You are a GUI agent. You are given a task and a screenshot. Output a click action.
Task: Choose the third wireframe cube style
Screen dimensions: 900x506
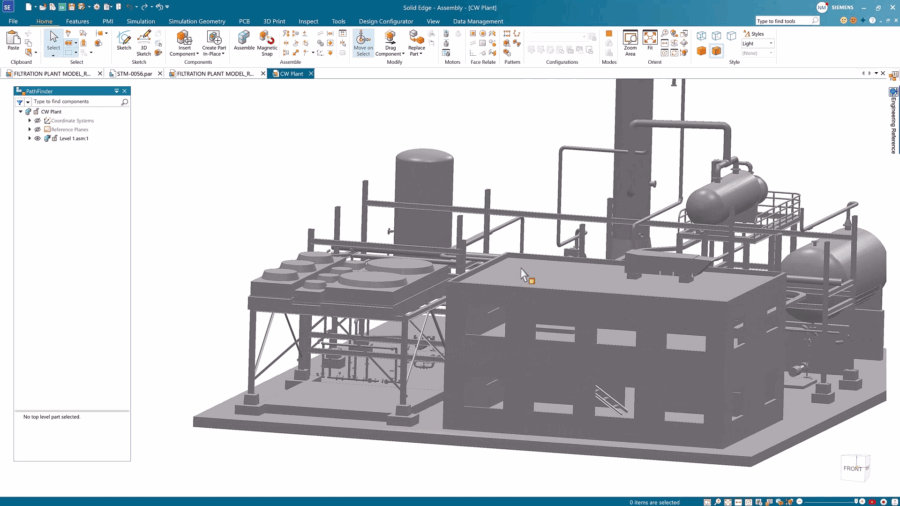click(731, 36)
